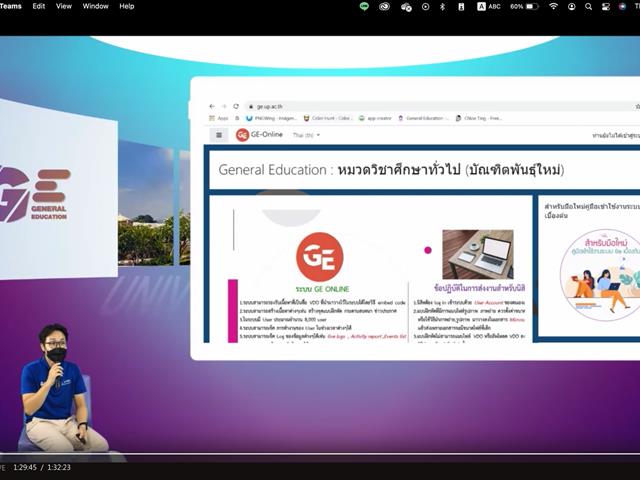The width and height of the screenshot is (640, 480).
Task: Click the LINE icon in menu bar
Action: pos(364,6)
